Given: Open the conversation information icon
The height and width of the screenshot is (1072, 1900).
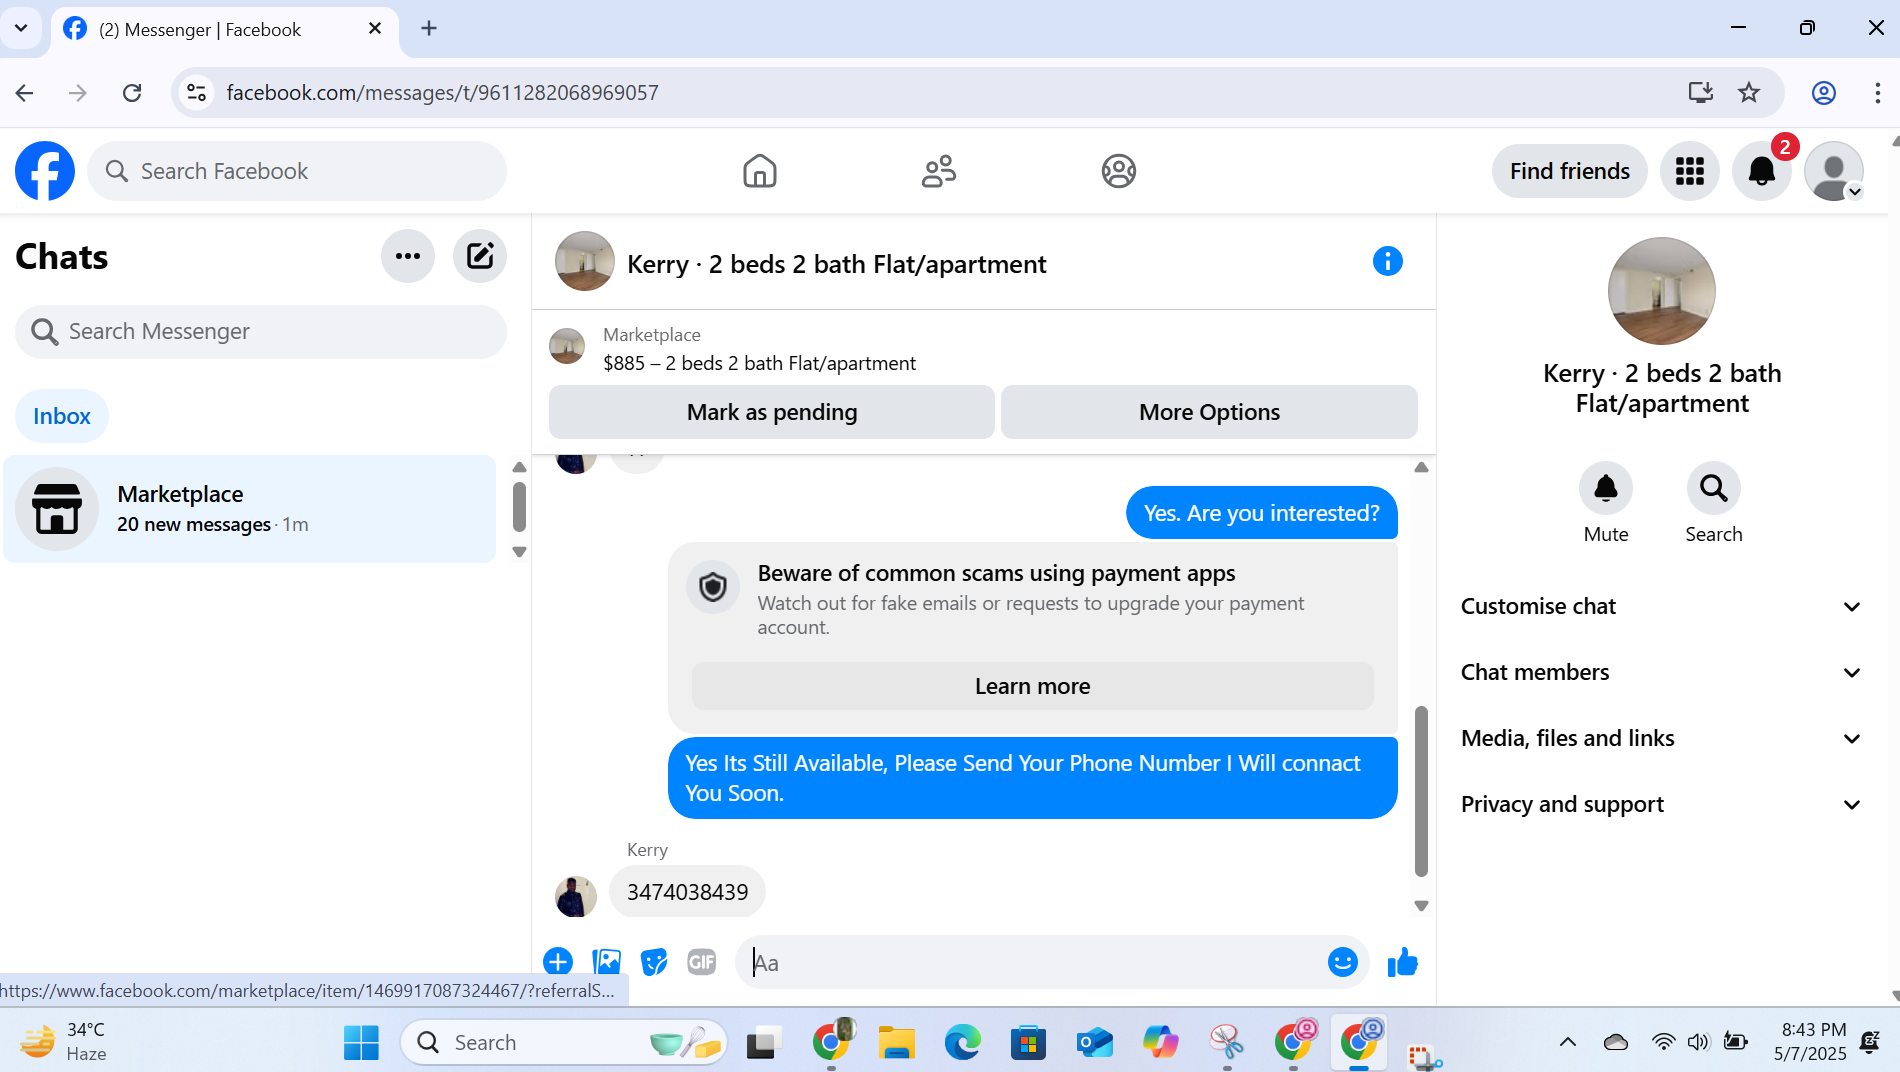Looking at the screenshot, I should (1388, 261).
